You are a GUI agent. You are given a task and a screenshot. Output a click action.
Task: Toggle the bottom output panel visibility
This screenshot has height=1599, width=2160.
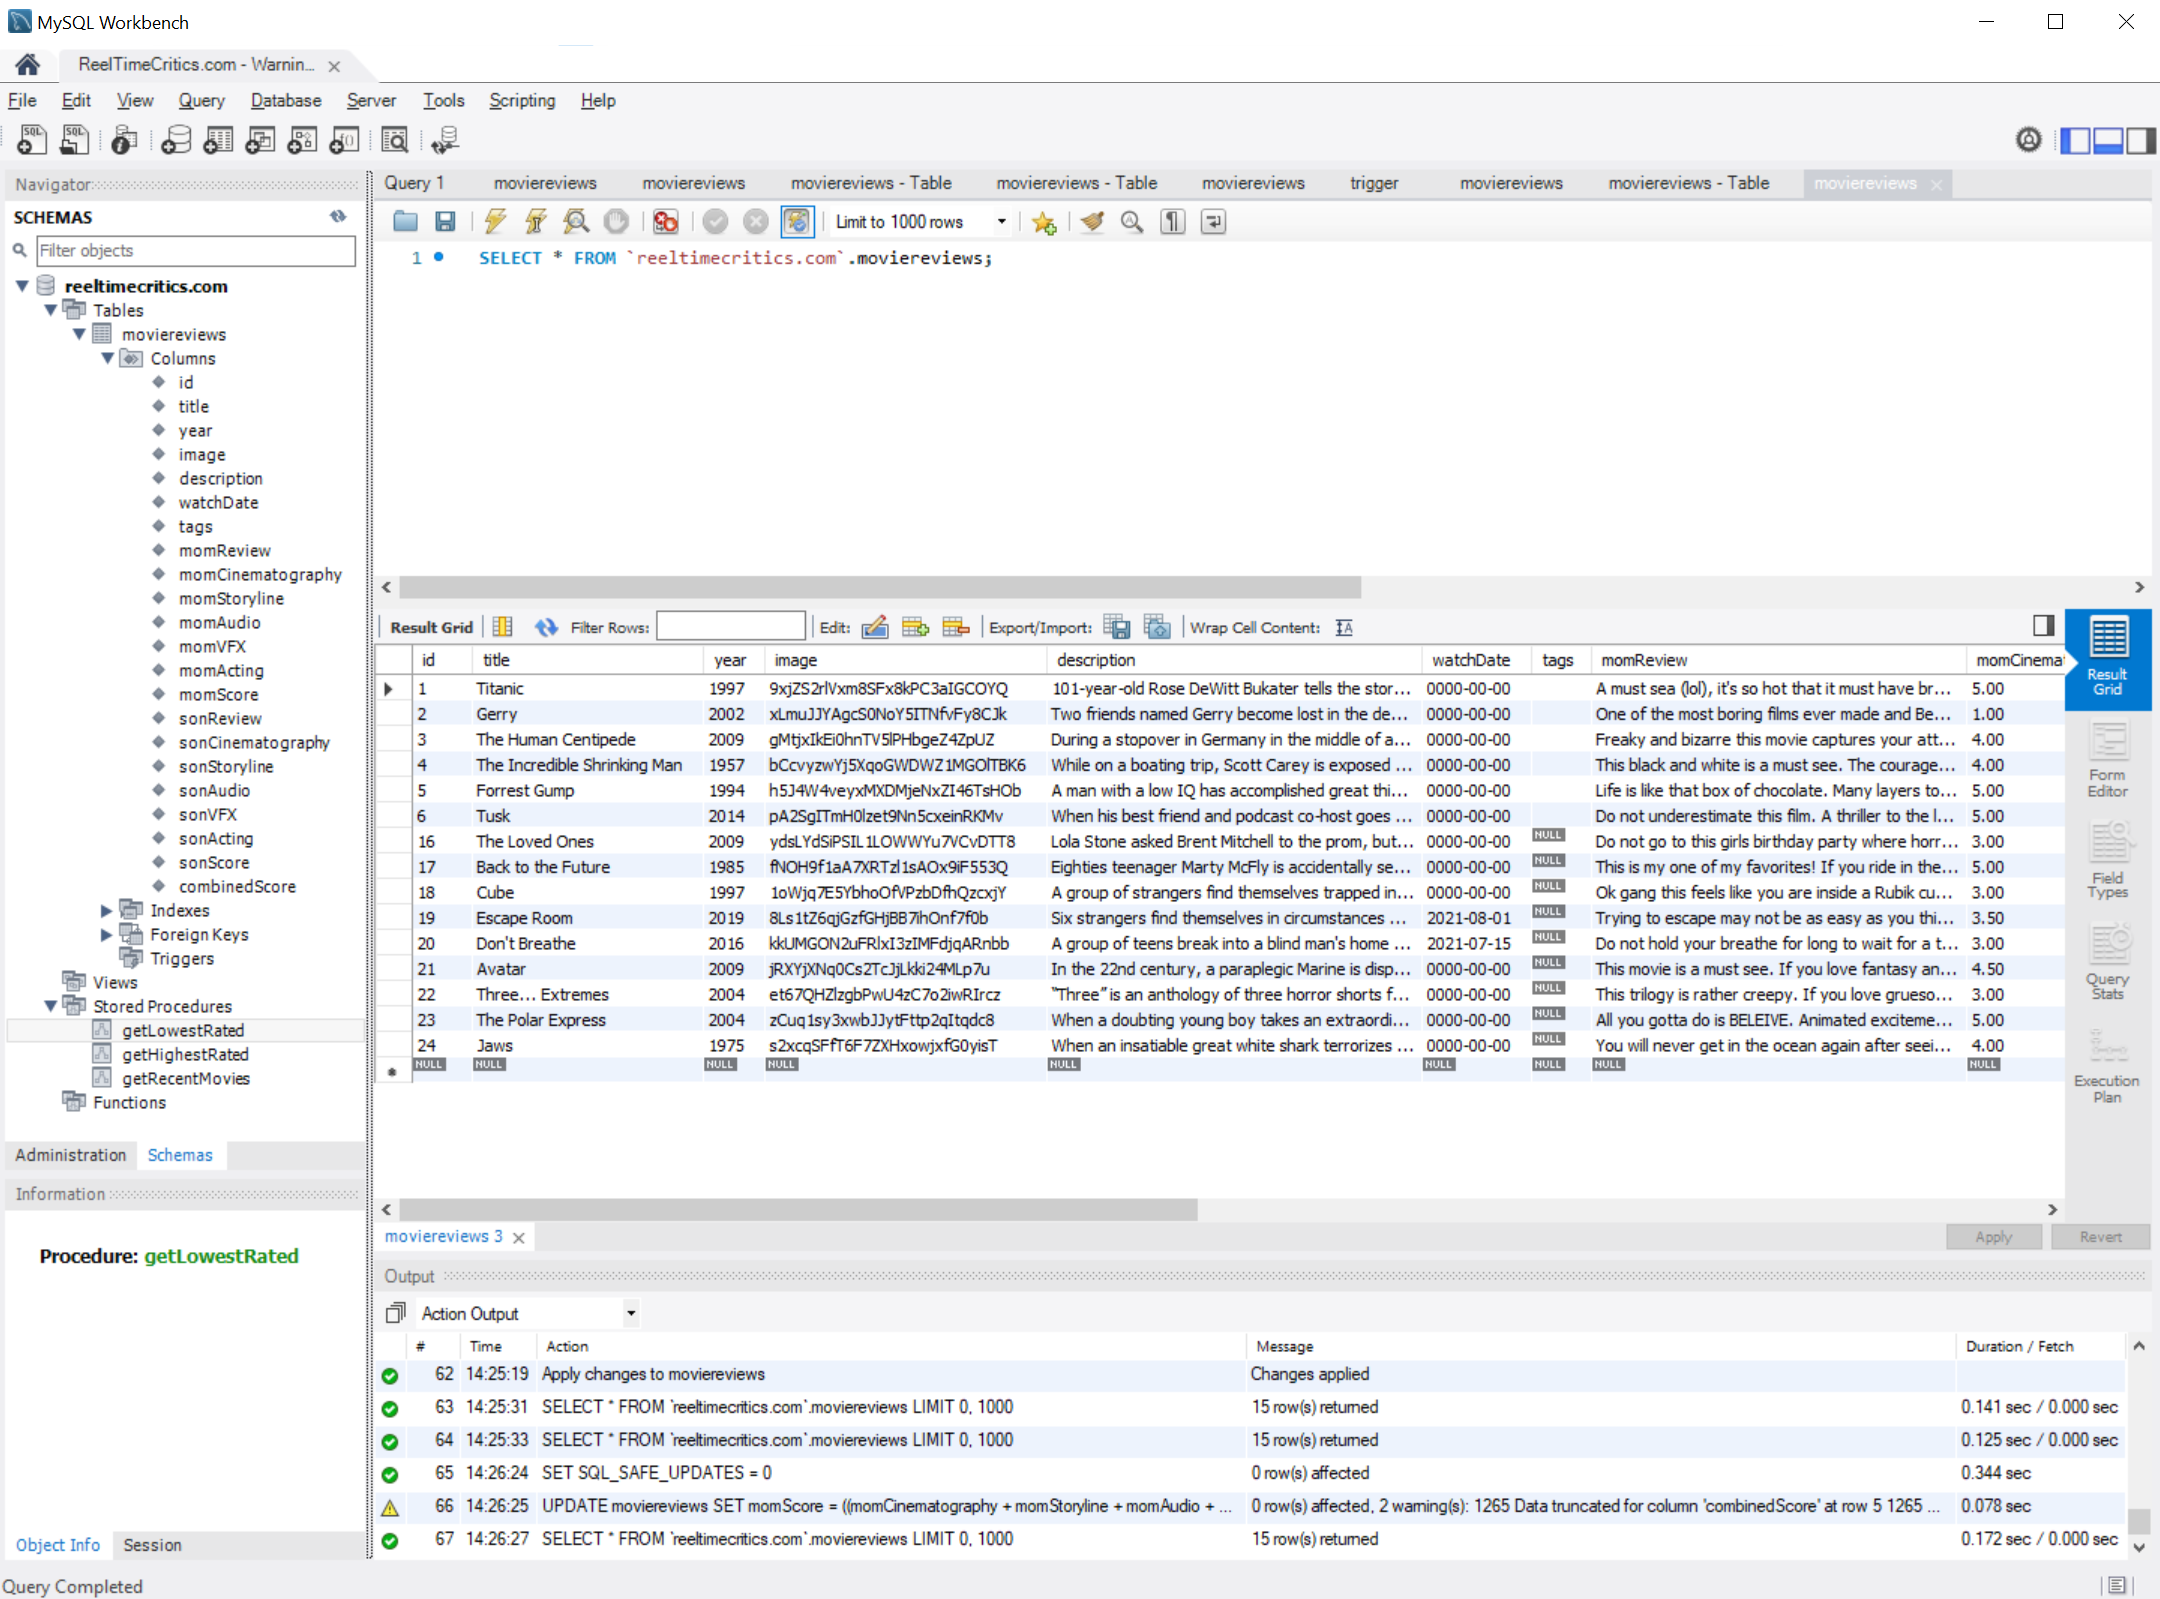[2108, 141]
